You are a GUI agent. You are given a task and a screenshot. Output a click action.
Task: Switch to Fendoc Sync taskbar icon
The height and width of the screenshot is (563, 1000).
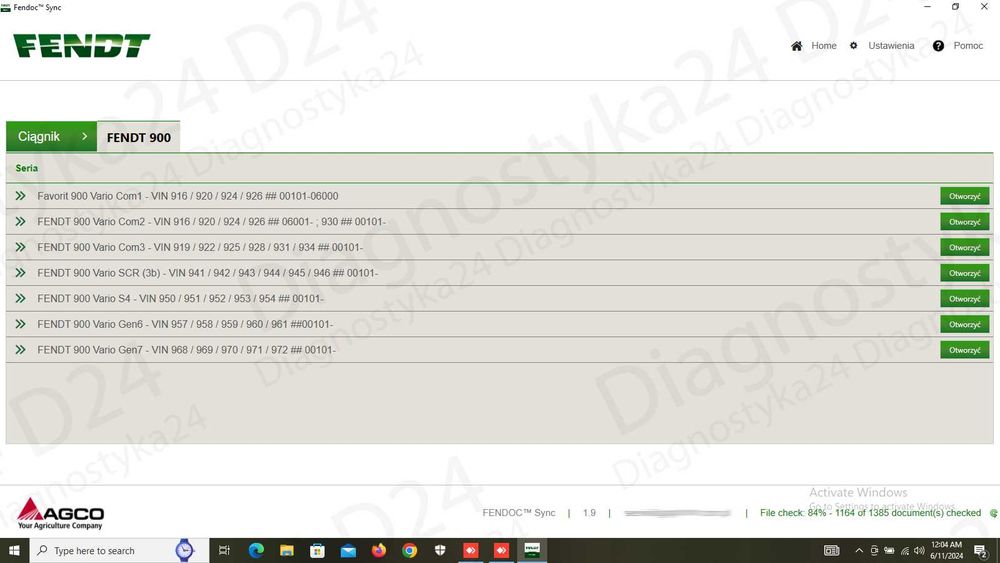pyautogui.click(x=532, y=550)
